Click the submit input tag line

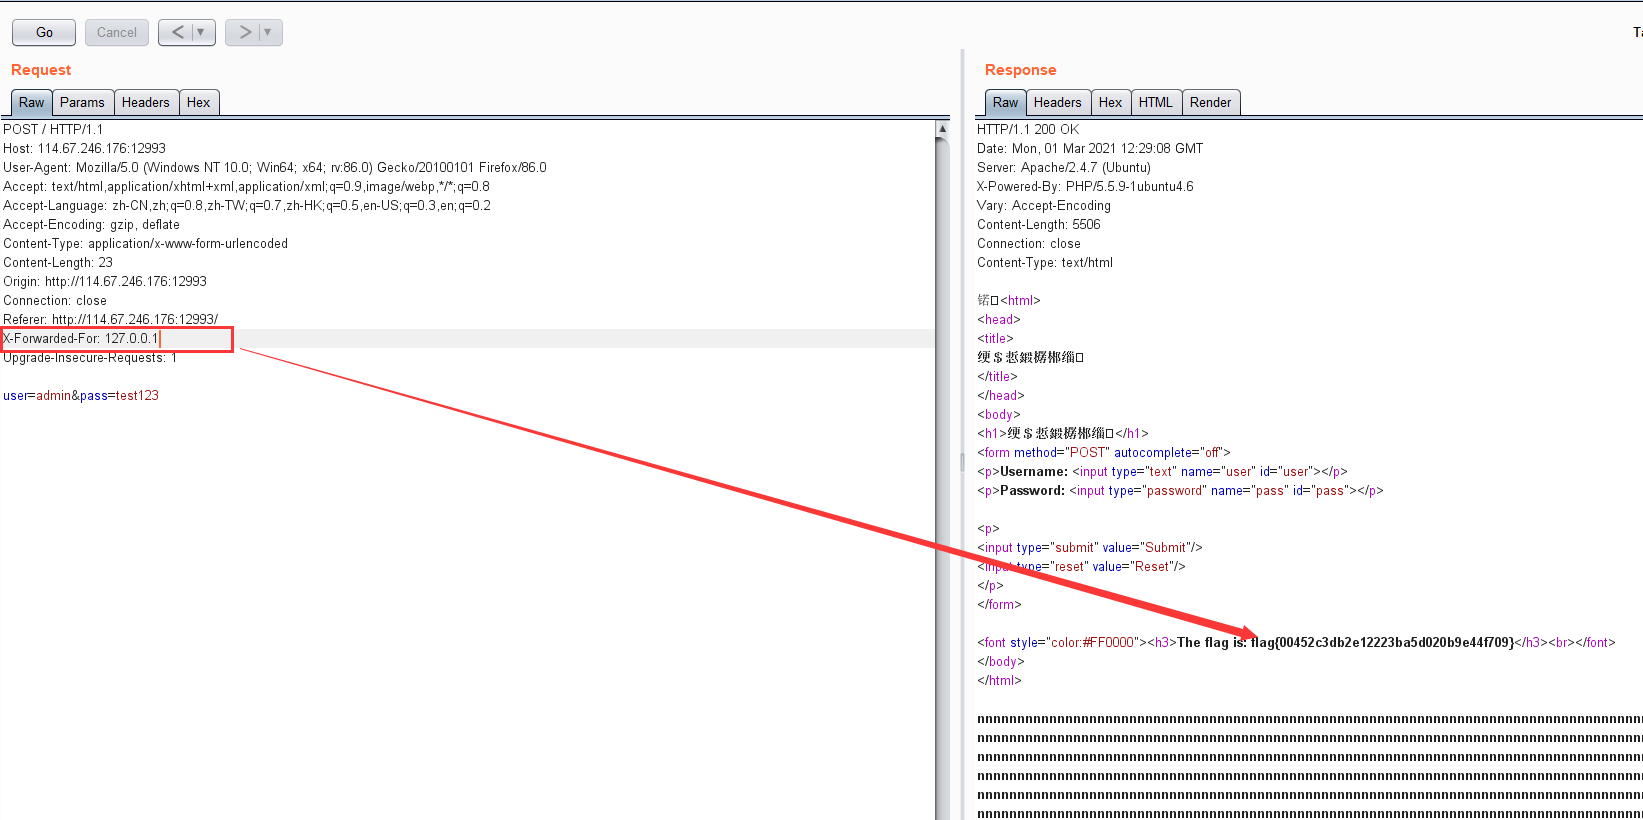[x=1090, y=547]
